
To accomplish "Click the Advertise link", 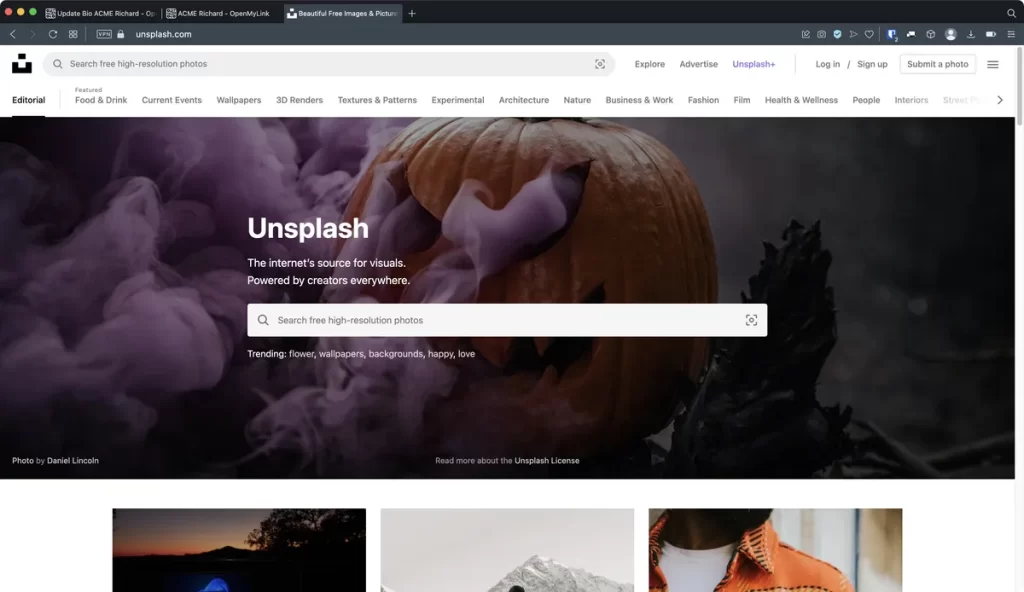I will (698, 64).
